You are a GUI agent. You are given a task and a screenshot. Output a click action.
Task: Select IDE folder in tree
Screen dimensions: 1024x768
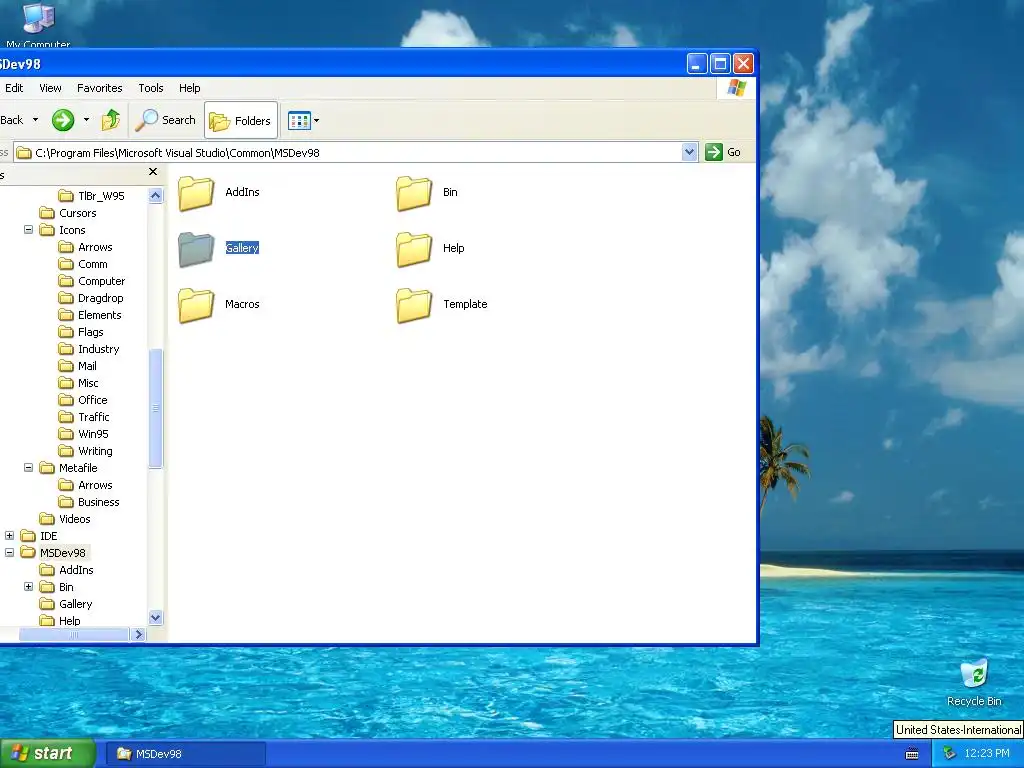[x=39, y=536]
